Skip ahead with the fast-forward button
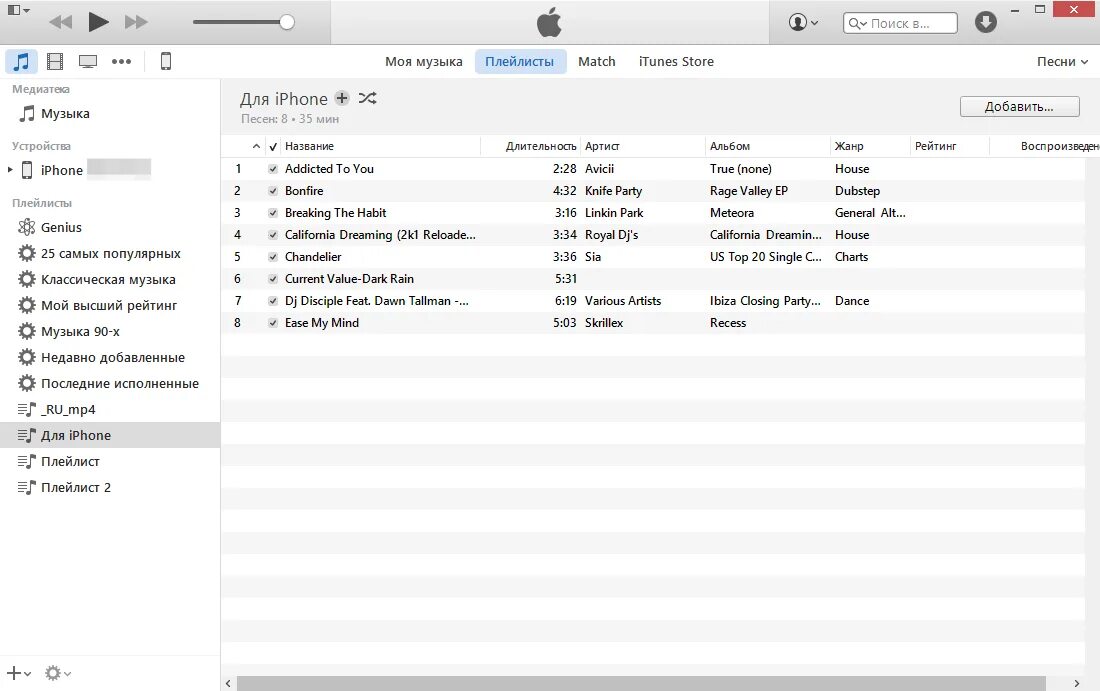 pyautogui.click(x=136, y=22)
